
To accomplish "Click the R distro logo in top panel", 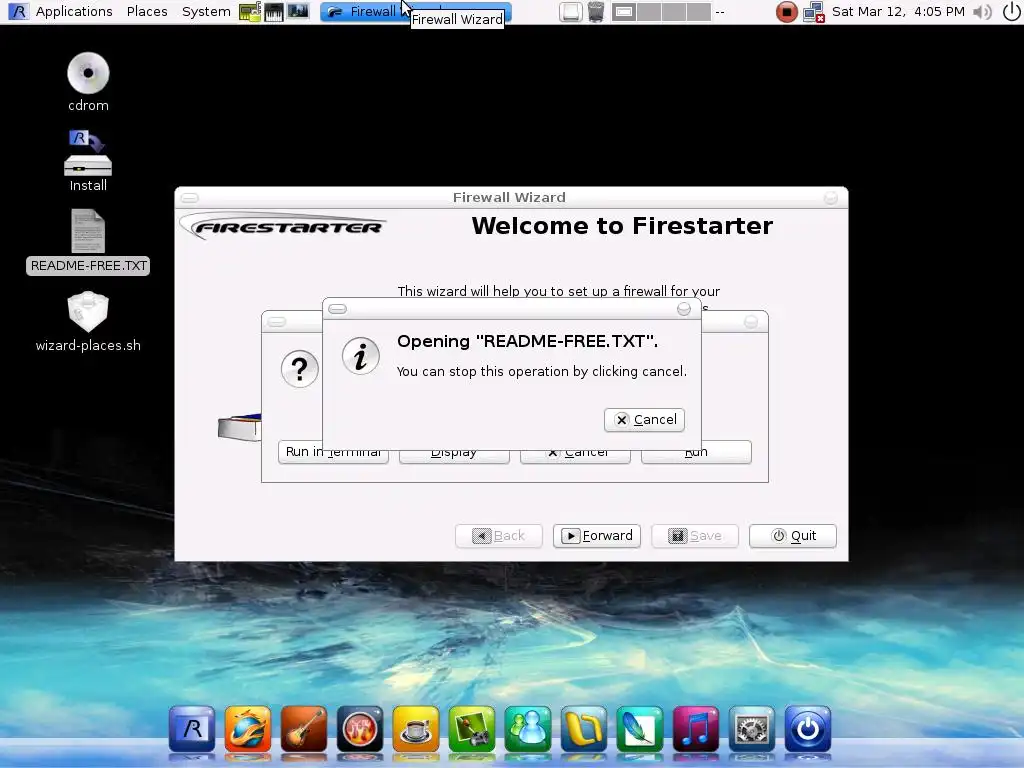I will (x=18, y=11).
